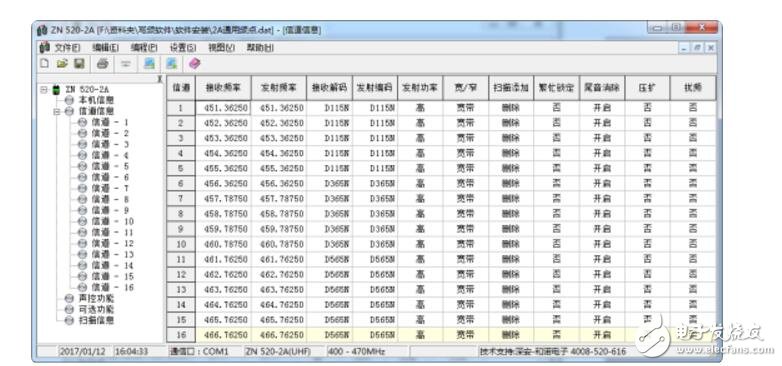Click the ZN 520-2A radio tree icon

click(57, 90)
